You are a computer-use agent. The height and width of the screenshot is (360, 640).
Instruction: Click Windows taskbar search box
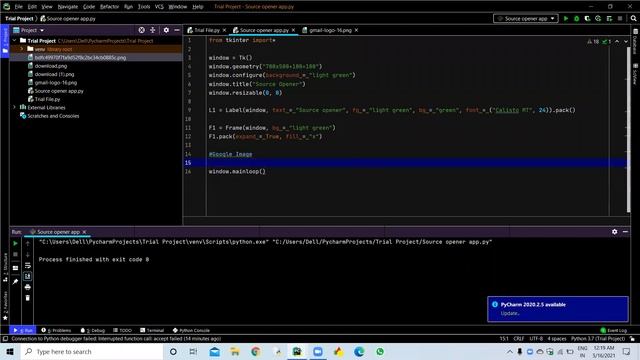[92, 351]
